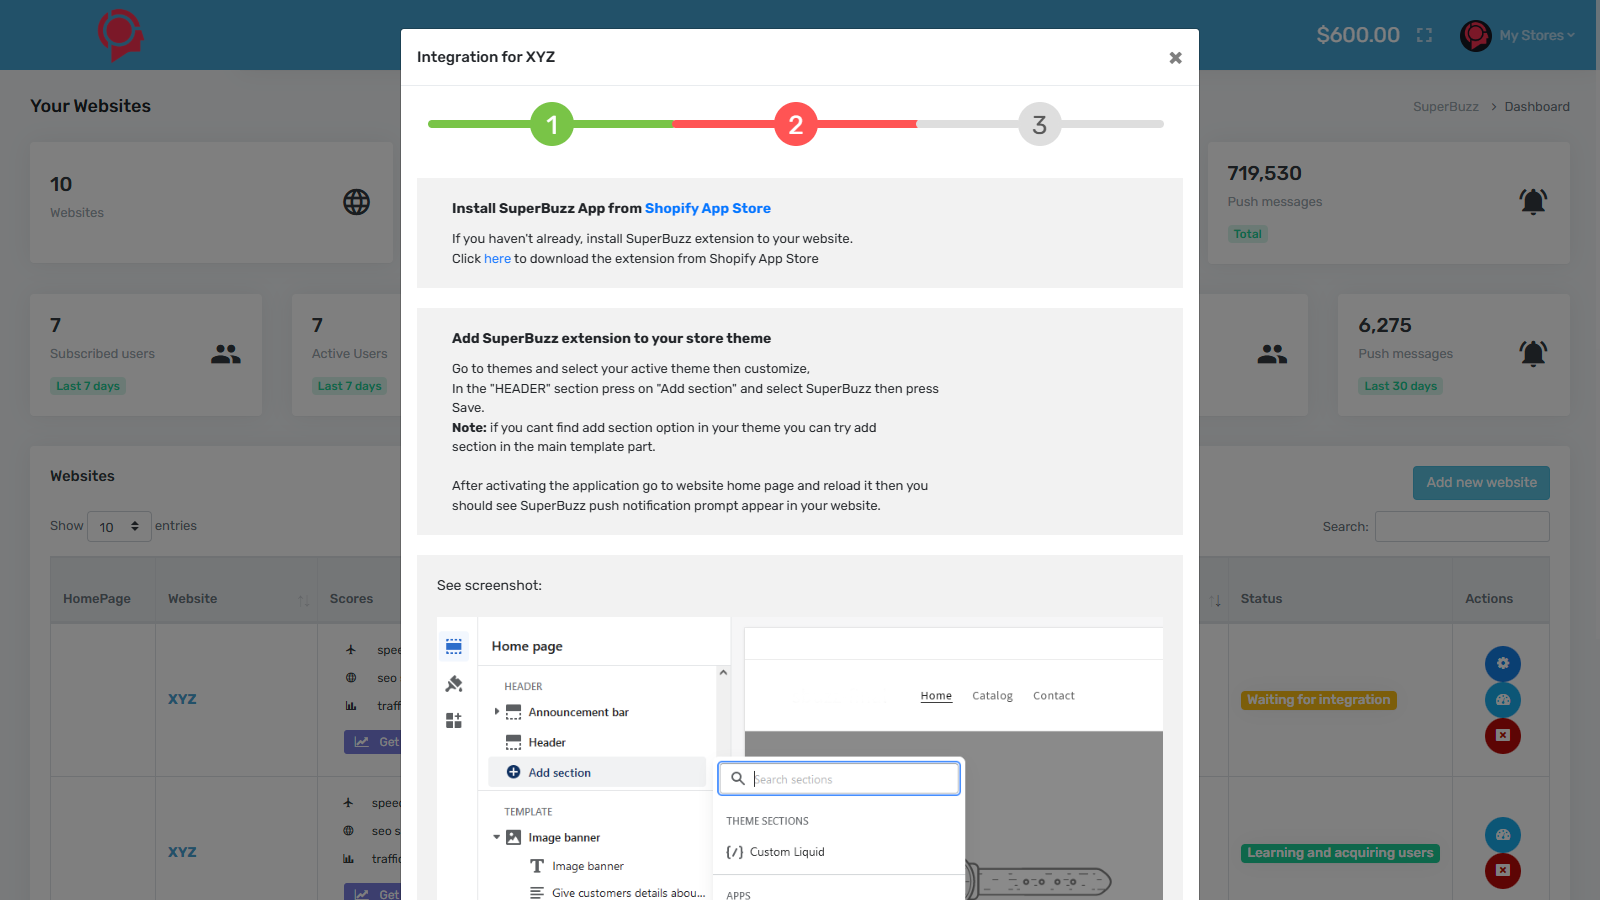The height and width of the screenshot is (900, 1600).
Task: Click Last 7 days badge under Subscribed users
Action: (88, 386)
